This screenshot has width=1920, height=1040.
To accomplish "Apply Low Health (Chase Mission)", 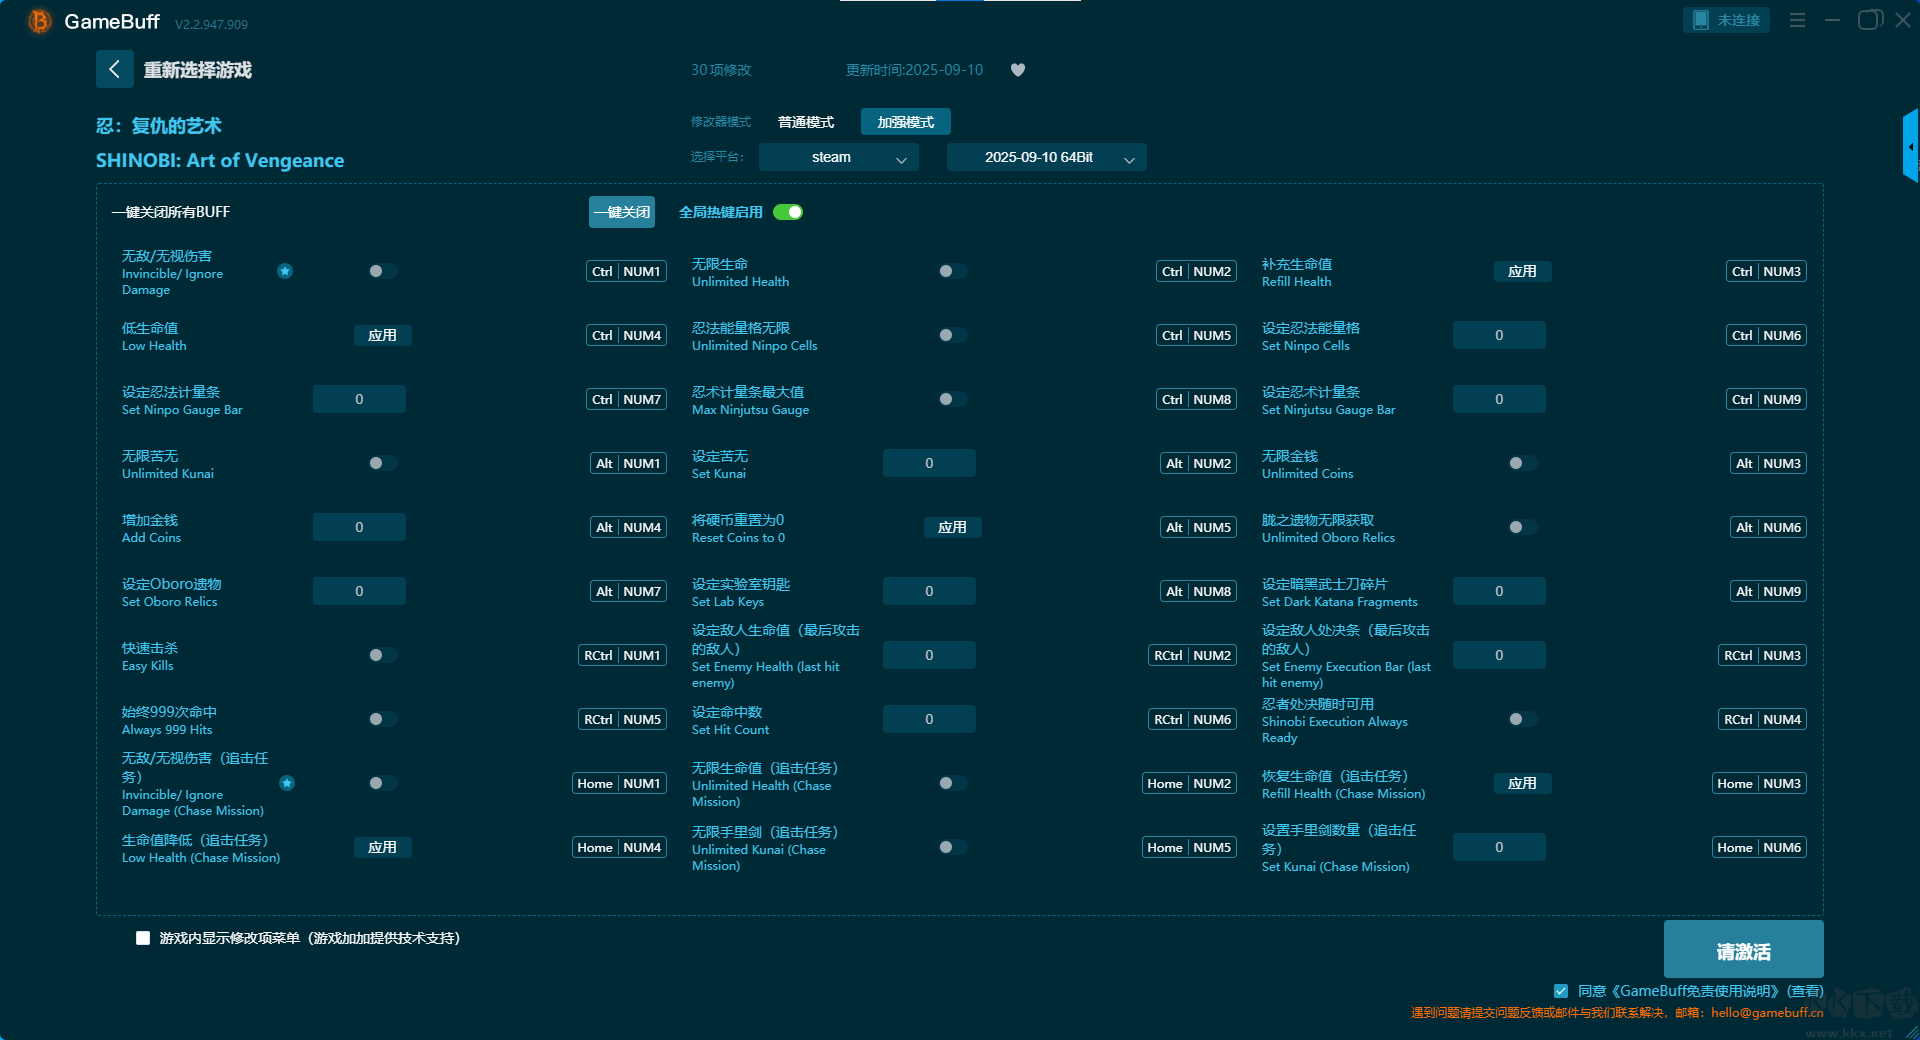I will tap(382, 847).
